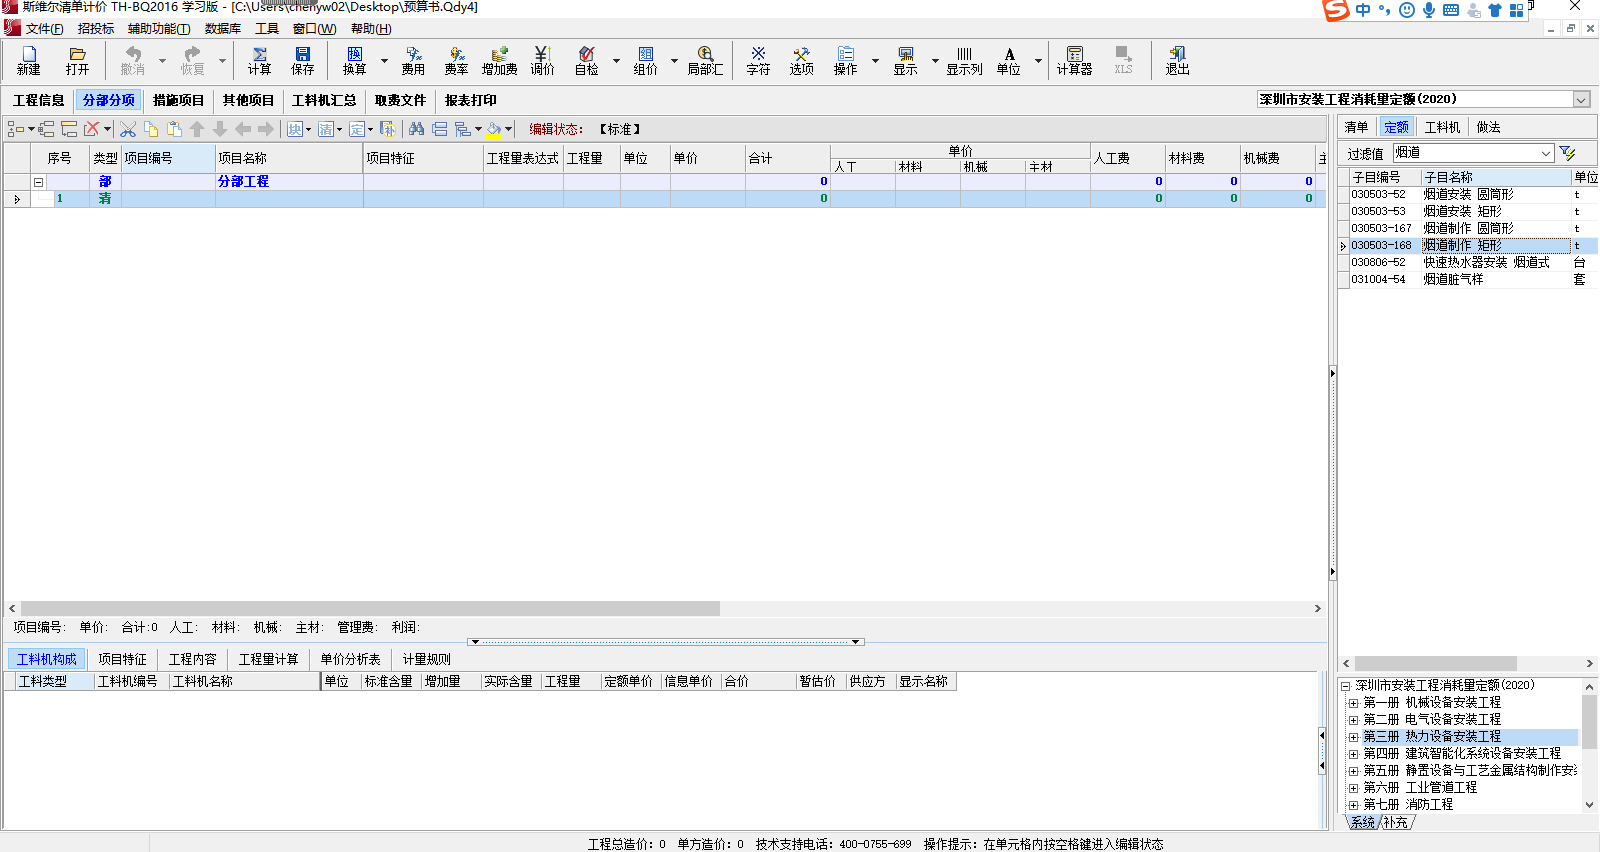Click the 退出 exit icon
Image resolution: width=1600 pixels, height=852 pixels.
[1177, 61]
